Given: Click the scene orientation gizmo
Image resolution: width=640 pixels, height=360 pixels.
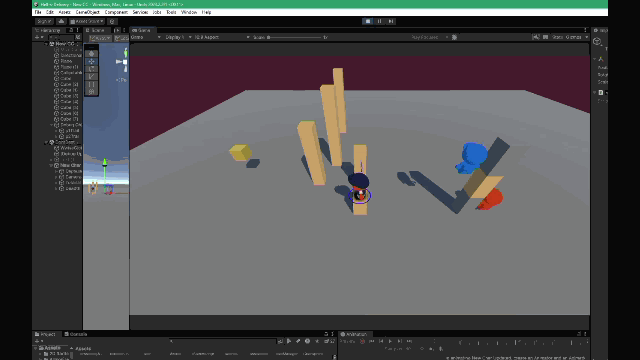Looking at the screenshot, I should tap(123, 60).
